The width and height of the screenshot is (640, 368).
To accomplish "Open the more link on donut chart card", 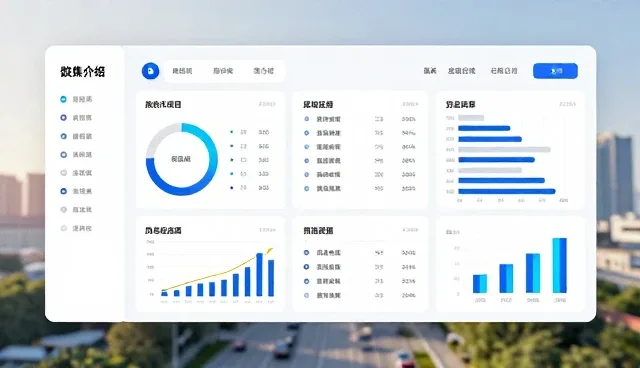I will tap(267, 104).
